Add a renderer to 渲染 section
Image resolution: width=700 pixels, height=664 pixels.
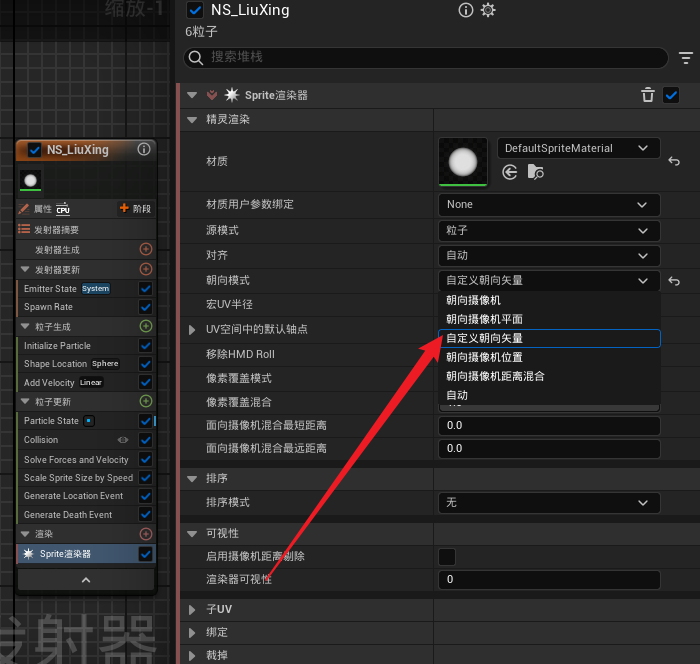[x=146, y=534]
